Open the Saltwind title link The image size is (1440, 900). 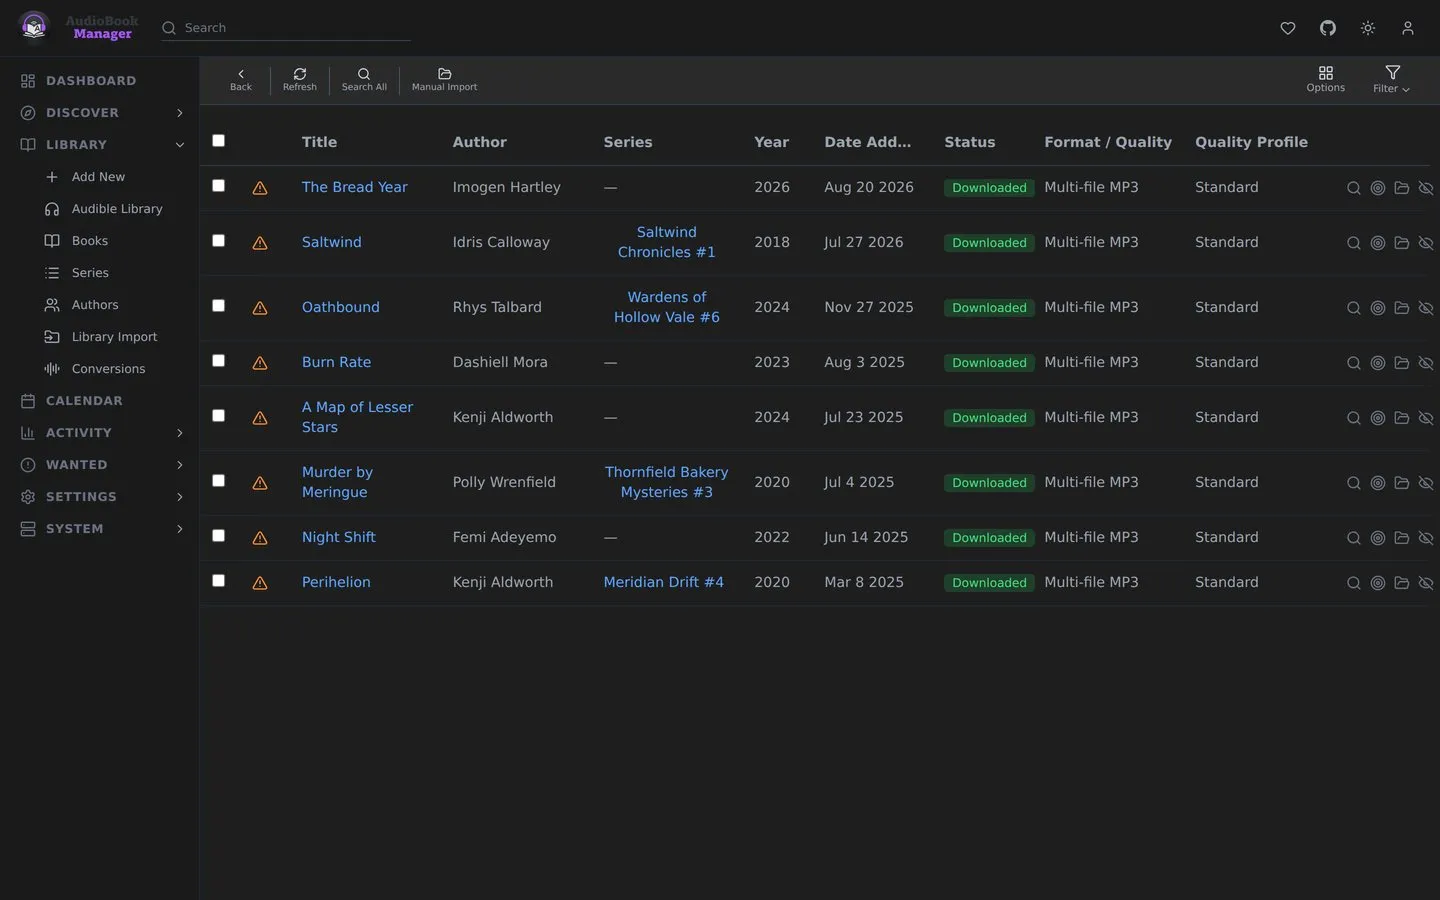[x=332, y=242]
